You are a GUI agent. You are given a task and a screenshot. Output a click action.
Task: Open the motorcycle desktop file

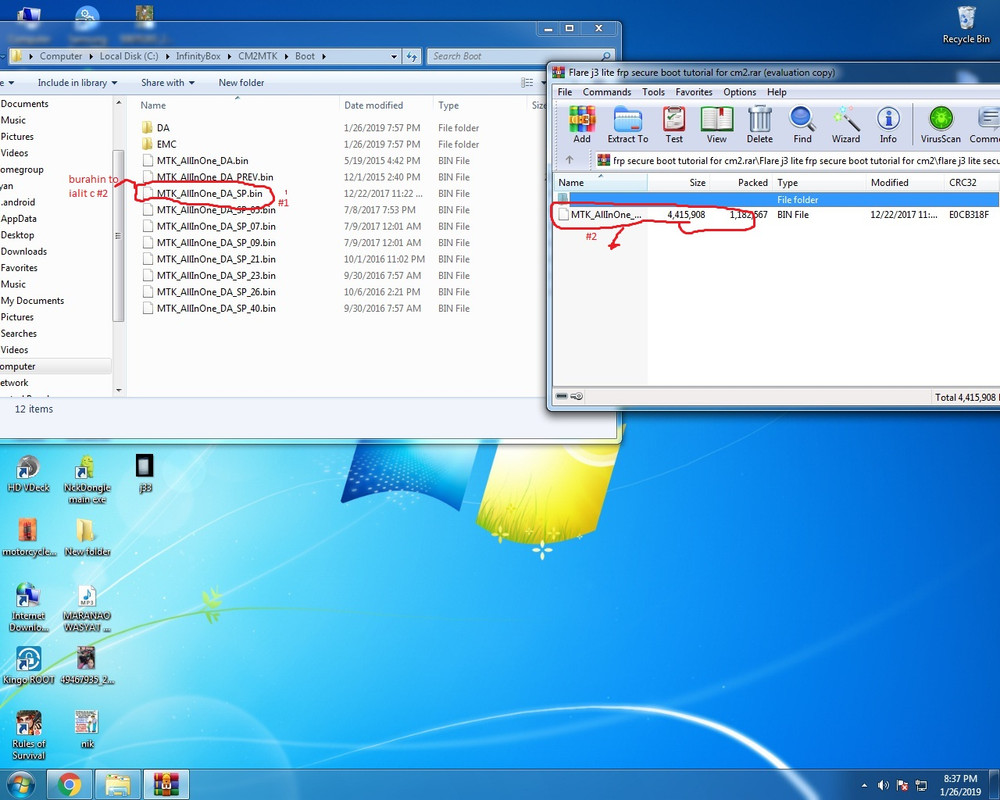28,538
